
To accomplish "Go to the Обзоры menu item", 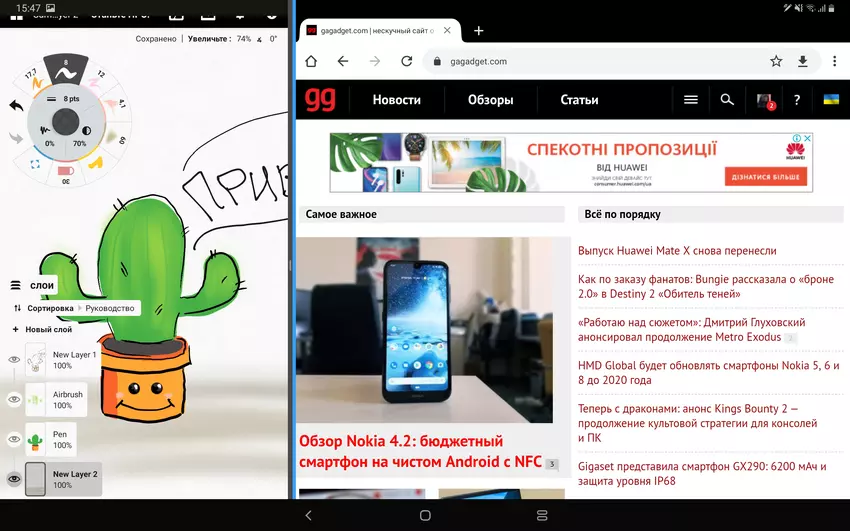I will [490, 100].
